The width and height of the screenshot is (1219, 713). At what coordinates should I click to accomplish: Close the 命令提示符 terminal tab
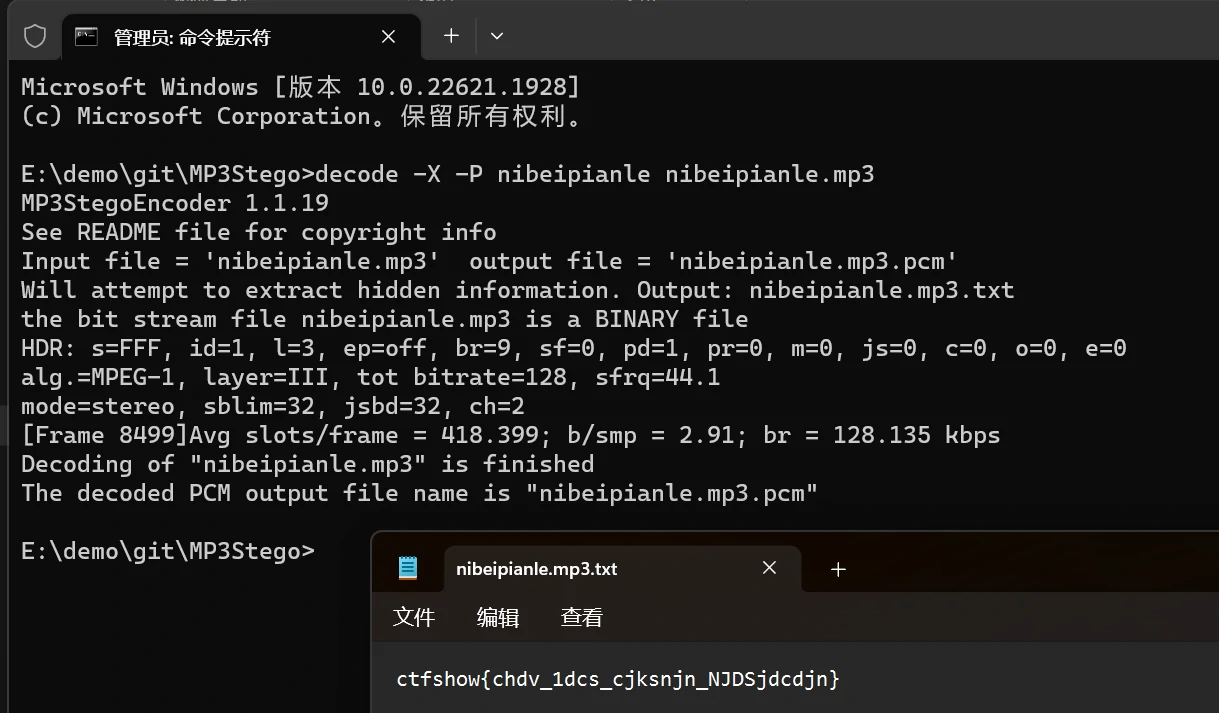pos(388,37)
